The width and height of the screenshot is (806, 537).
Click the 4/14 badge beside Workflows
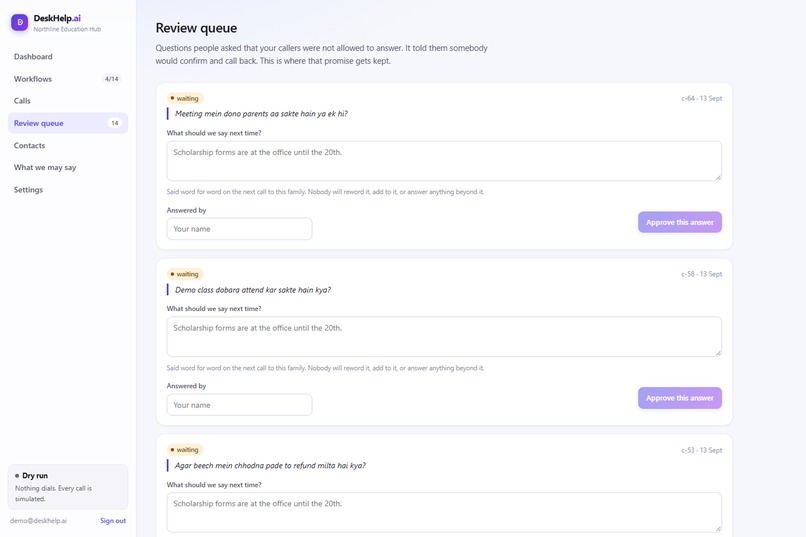click(x=112, y=79)
